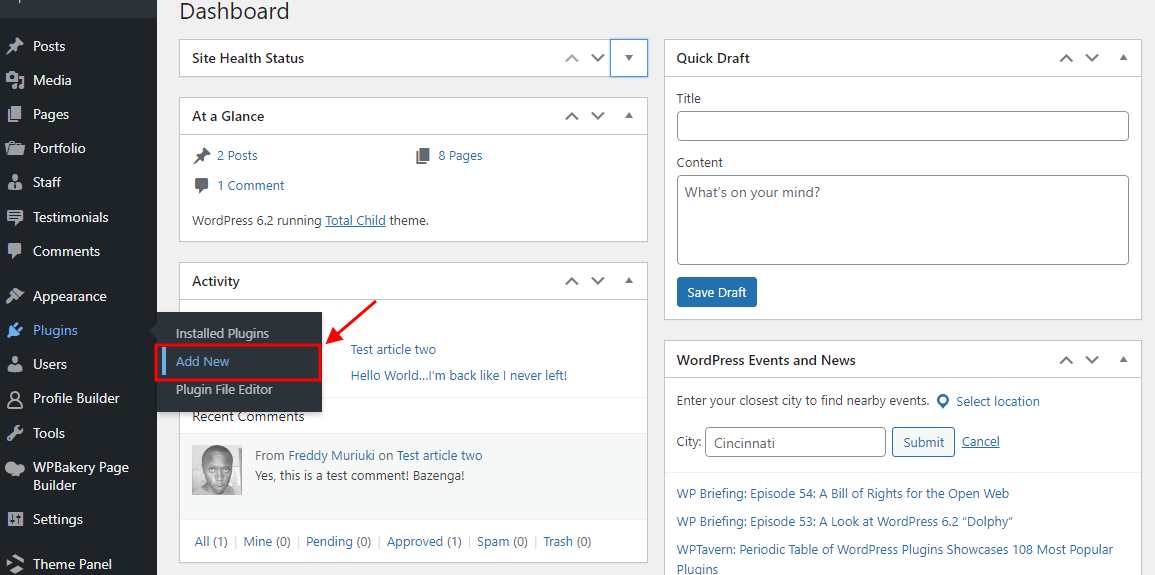Click the Cancel link next to Submit
Viewport: 1155px width, 575px height.
(x=980, y=442)
